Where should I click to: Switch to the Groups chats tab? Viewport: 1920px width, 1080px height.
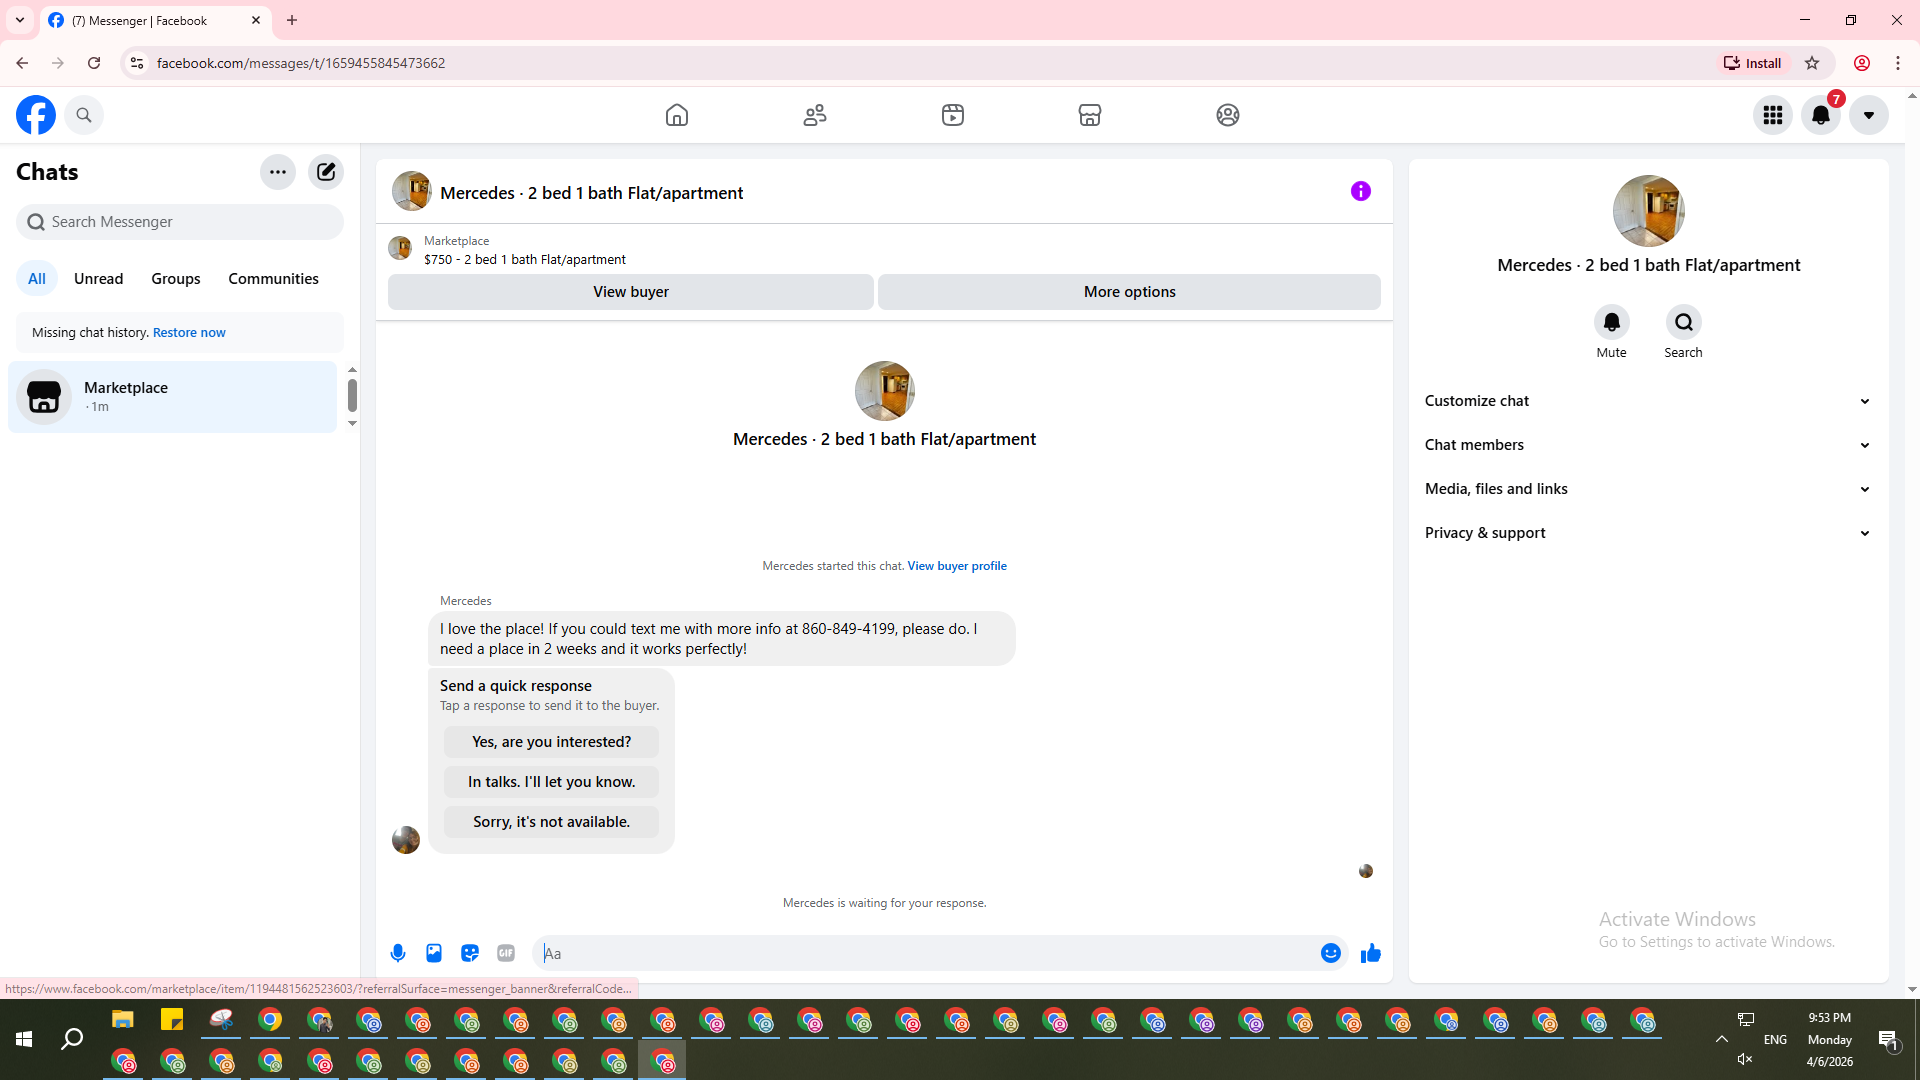point(176,279)
